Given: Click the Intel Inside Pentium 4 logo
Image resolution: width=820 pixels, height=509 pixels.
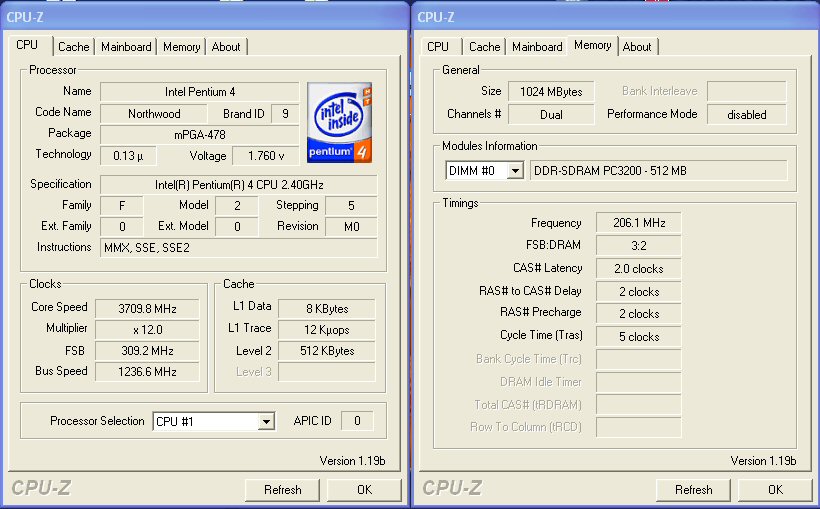Looking at the screenshot, I should (x=339, y=122).
